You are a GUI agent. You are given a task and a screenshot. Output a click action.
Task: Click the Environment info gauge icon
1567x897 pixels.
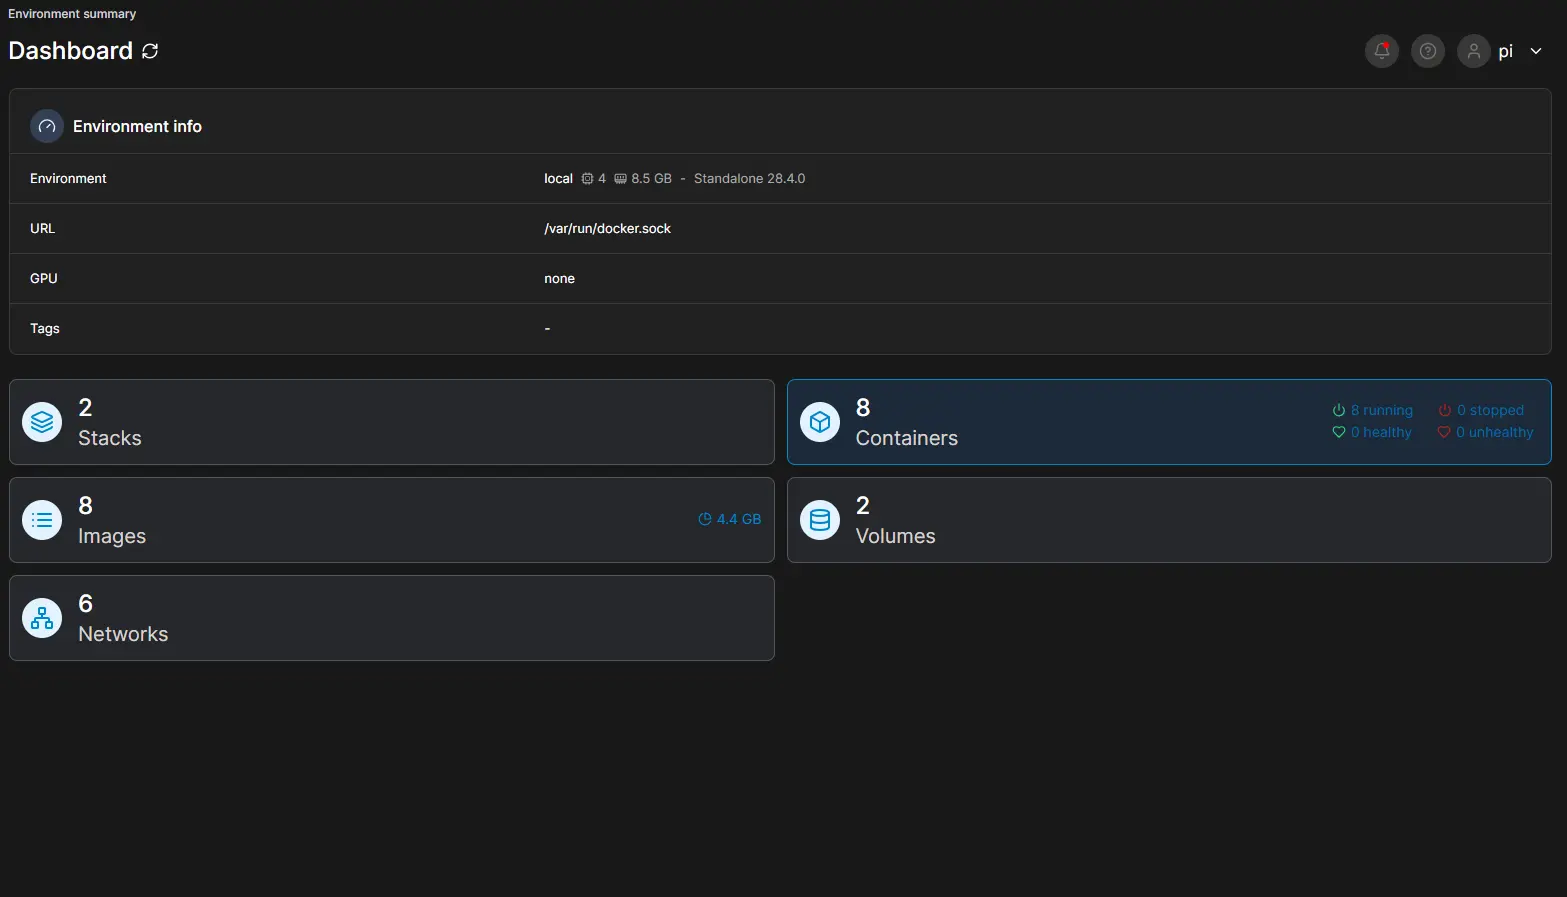46,125
